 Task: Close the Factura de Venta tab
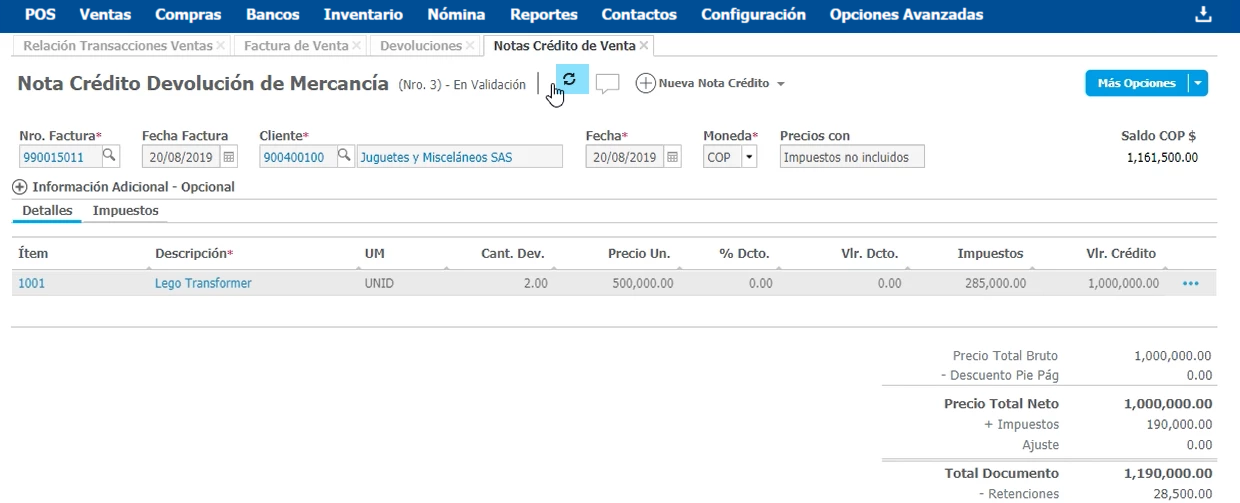(x=358, y=46)
